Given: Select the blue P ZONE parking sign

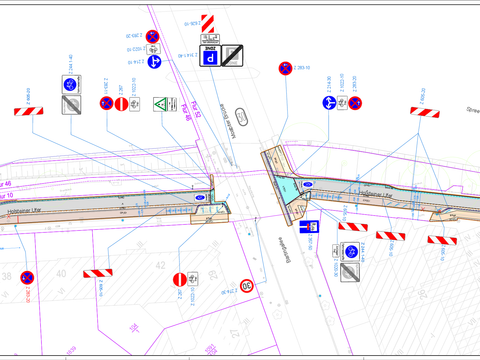Looking at the screenshot, I should point(210,56).
